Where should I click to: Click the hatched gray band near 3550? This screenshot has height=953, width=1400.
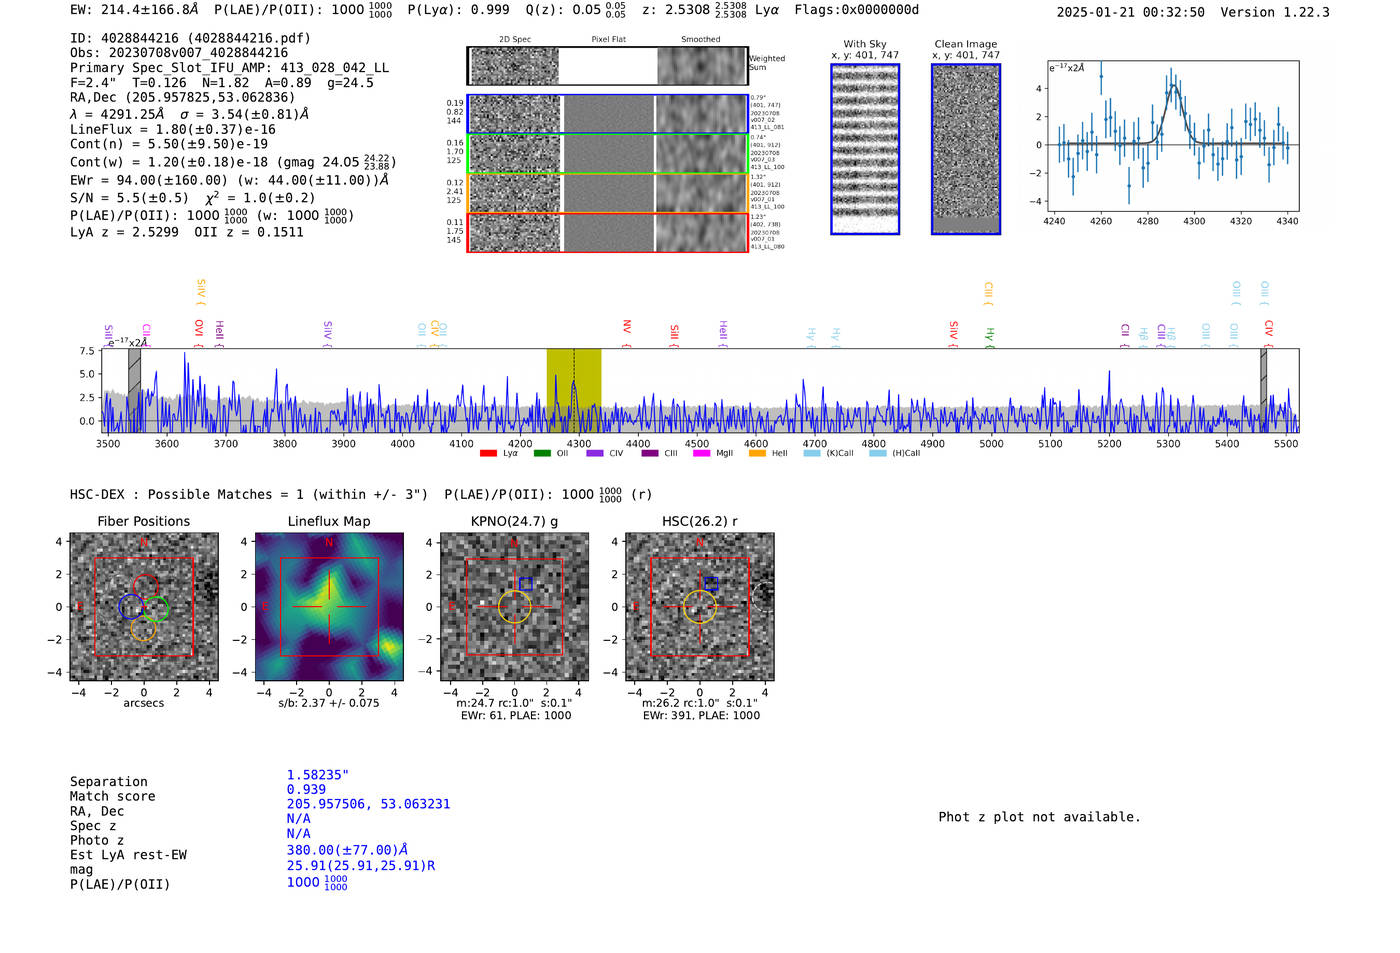134,390
